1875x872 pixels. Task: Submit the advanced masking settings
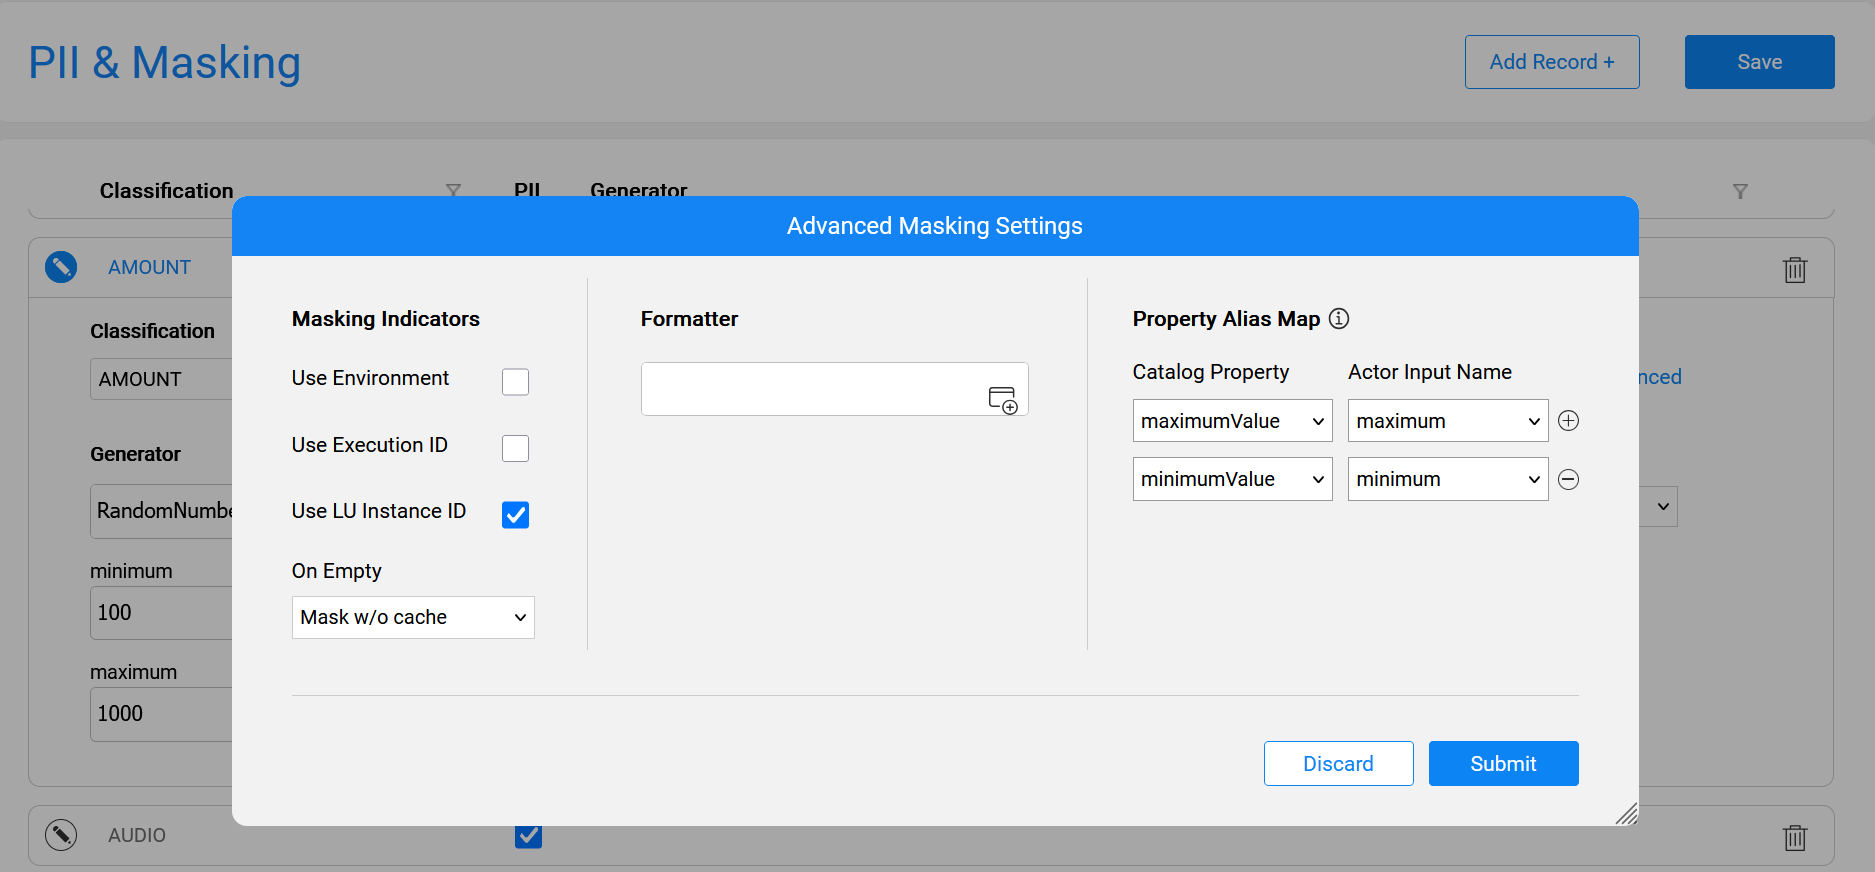tap(1503, 764)
